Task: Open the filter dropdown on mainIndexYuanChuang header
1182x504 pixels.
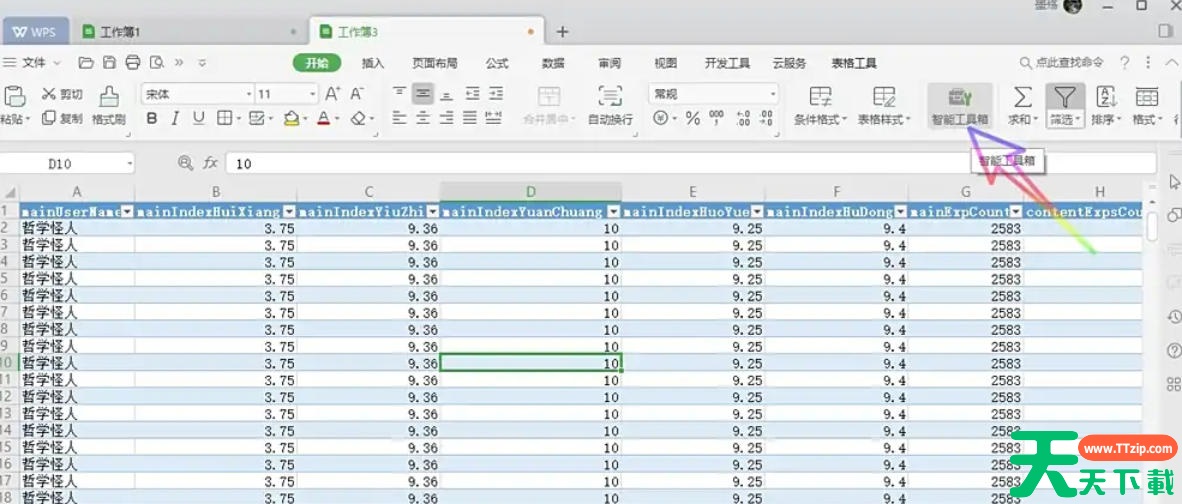Action: pos(612,212)
